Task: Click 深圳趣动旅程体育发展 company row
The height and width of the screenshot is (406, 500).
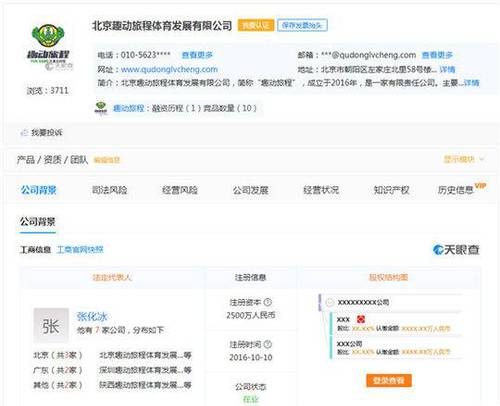Action: click(145, 370)
